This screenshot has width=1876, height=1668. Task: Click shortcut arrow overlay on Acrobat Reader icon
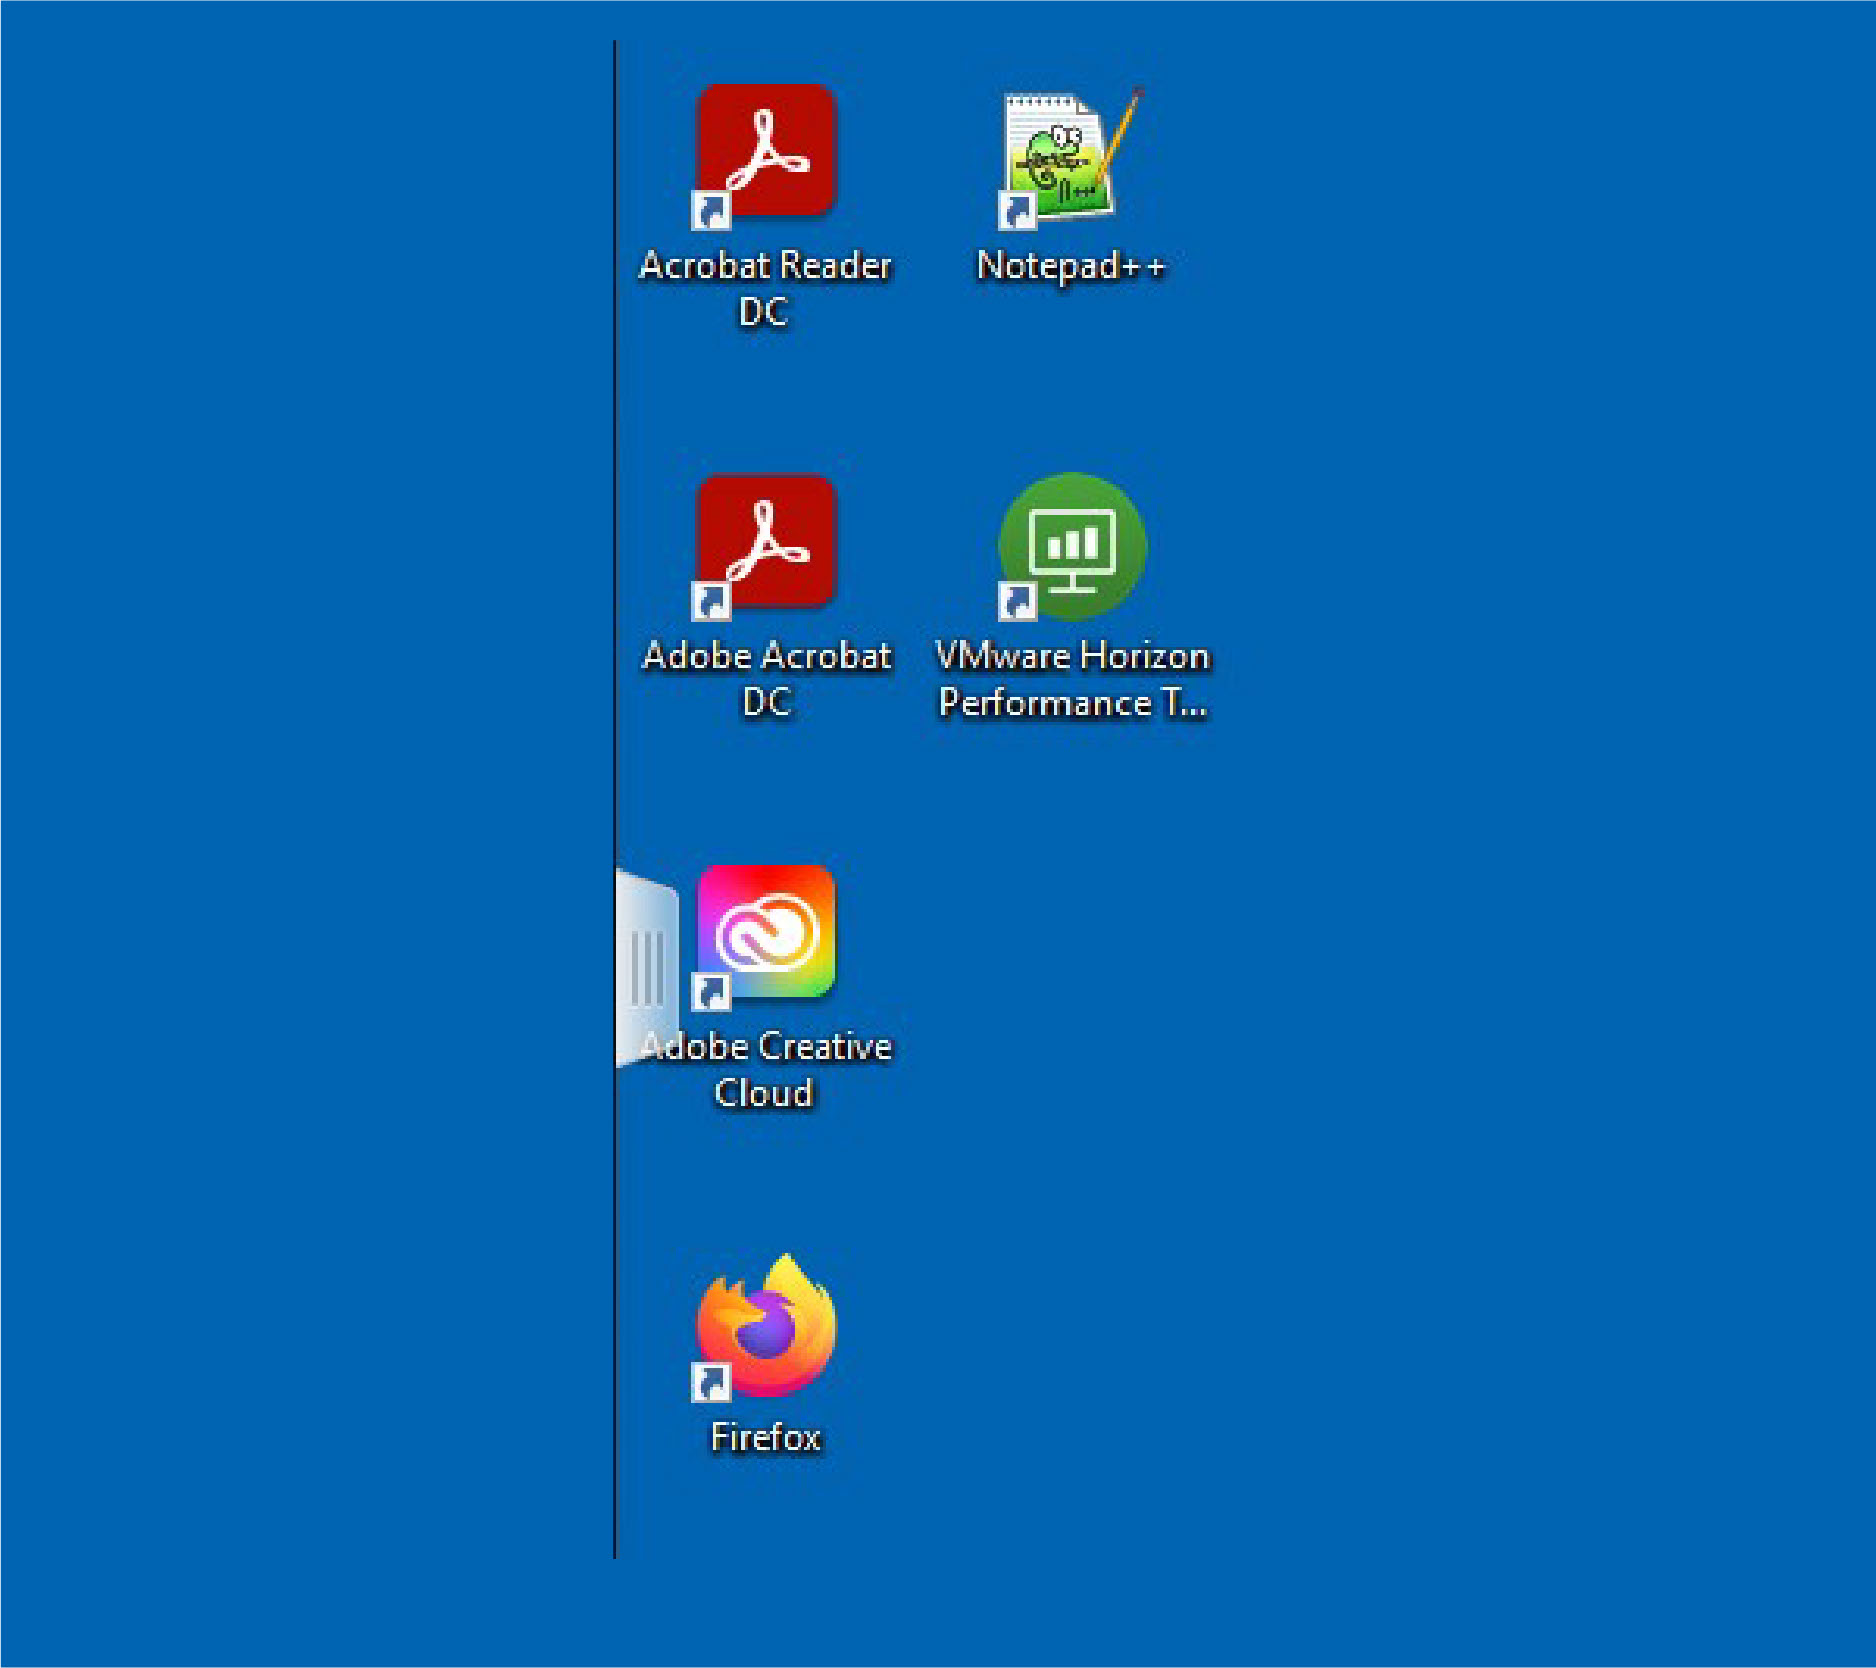tap(711, 211)
